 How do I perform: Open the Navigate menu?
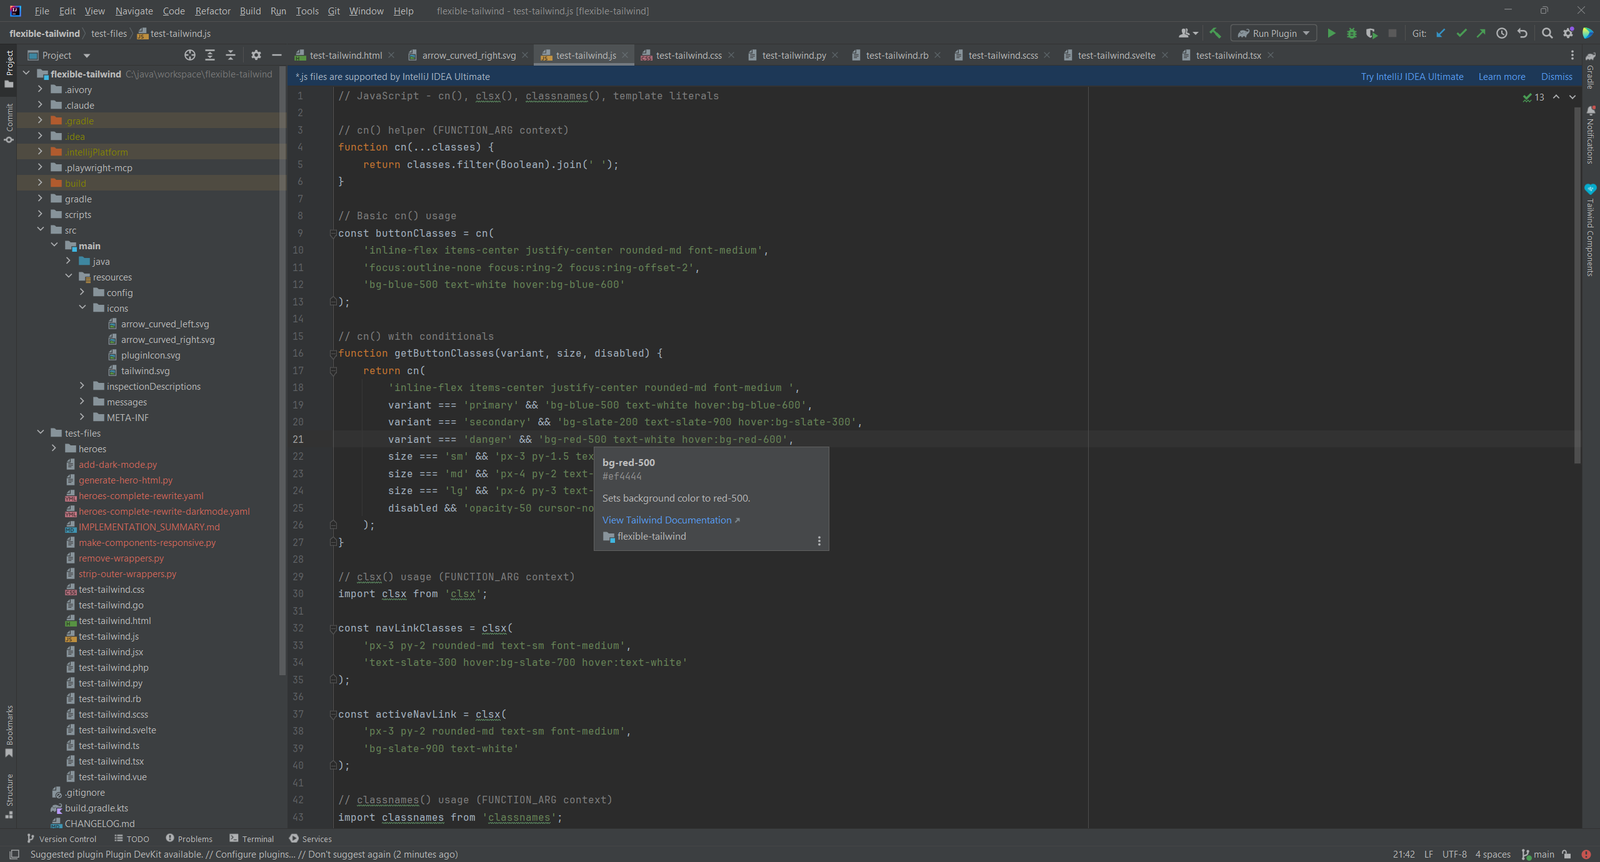click(134, 11)
